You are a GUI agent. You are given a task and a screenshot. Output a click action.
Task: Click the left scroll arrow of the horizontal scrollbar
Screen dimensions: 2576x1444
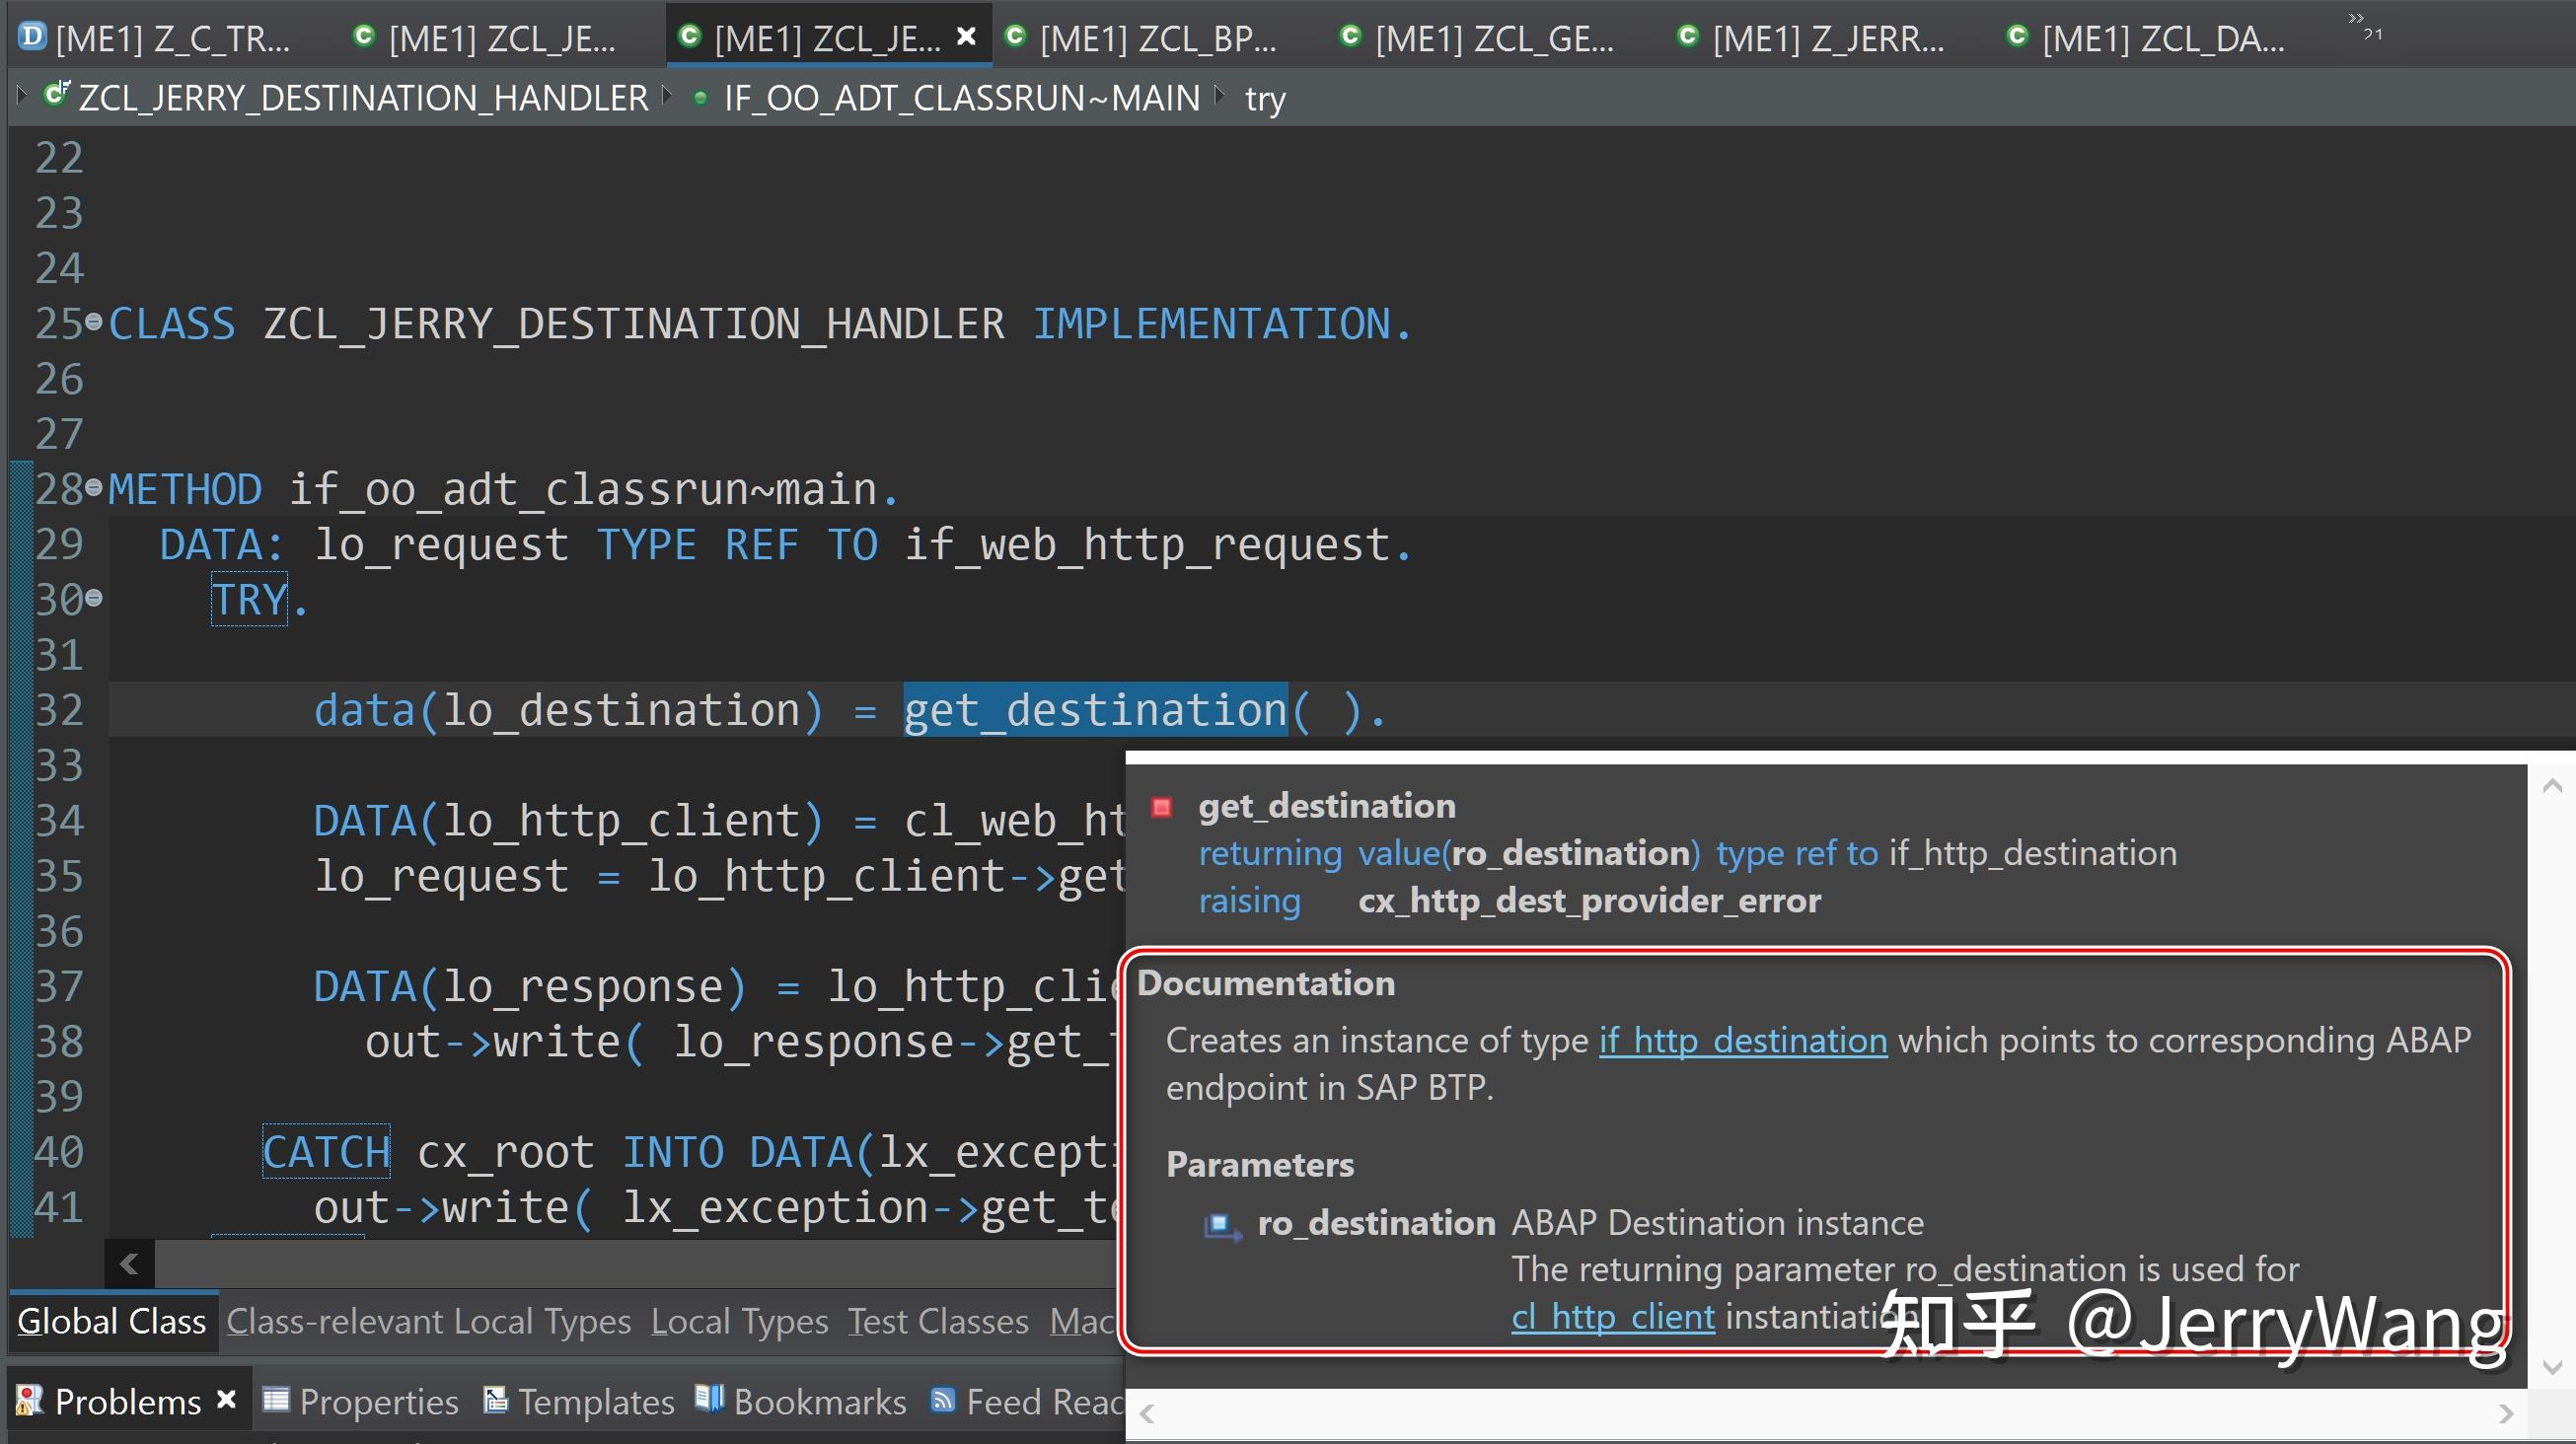pyautogui.click(x=128, y=1264)
